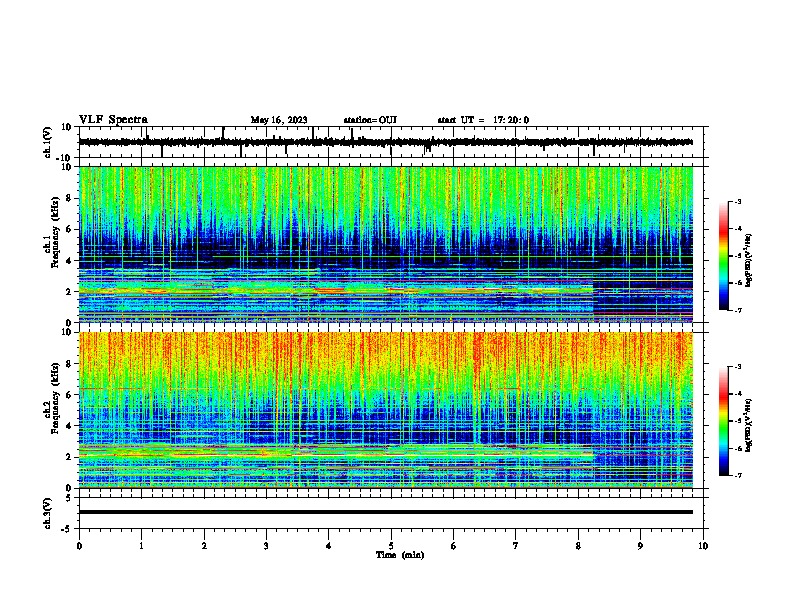Click the ch.2 color bar log(PSD) label

(749, 425)
